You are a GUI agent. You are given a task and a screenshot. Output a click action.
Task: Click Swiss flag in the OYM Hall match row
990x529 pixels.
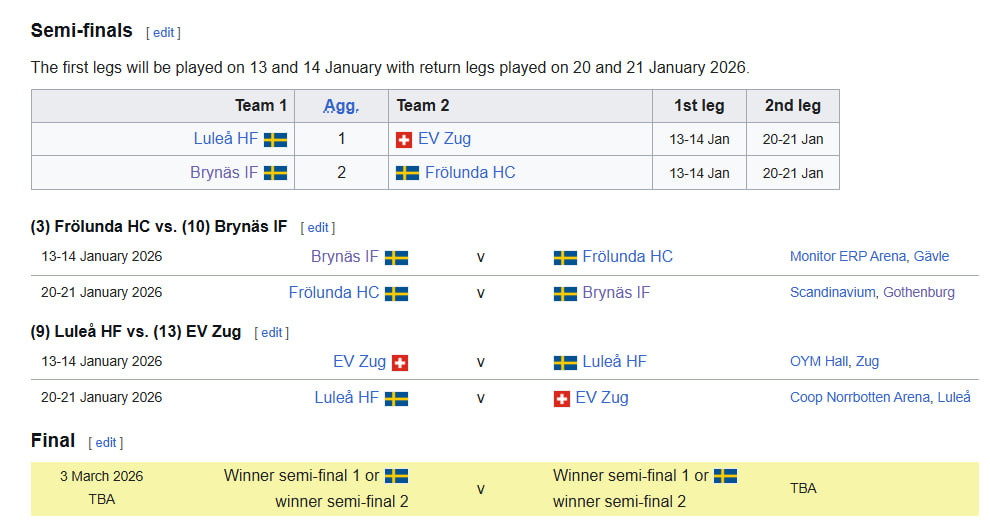tap(400, 362)
